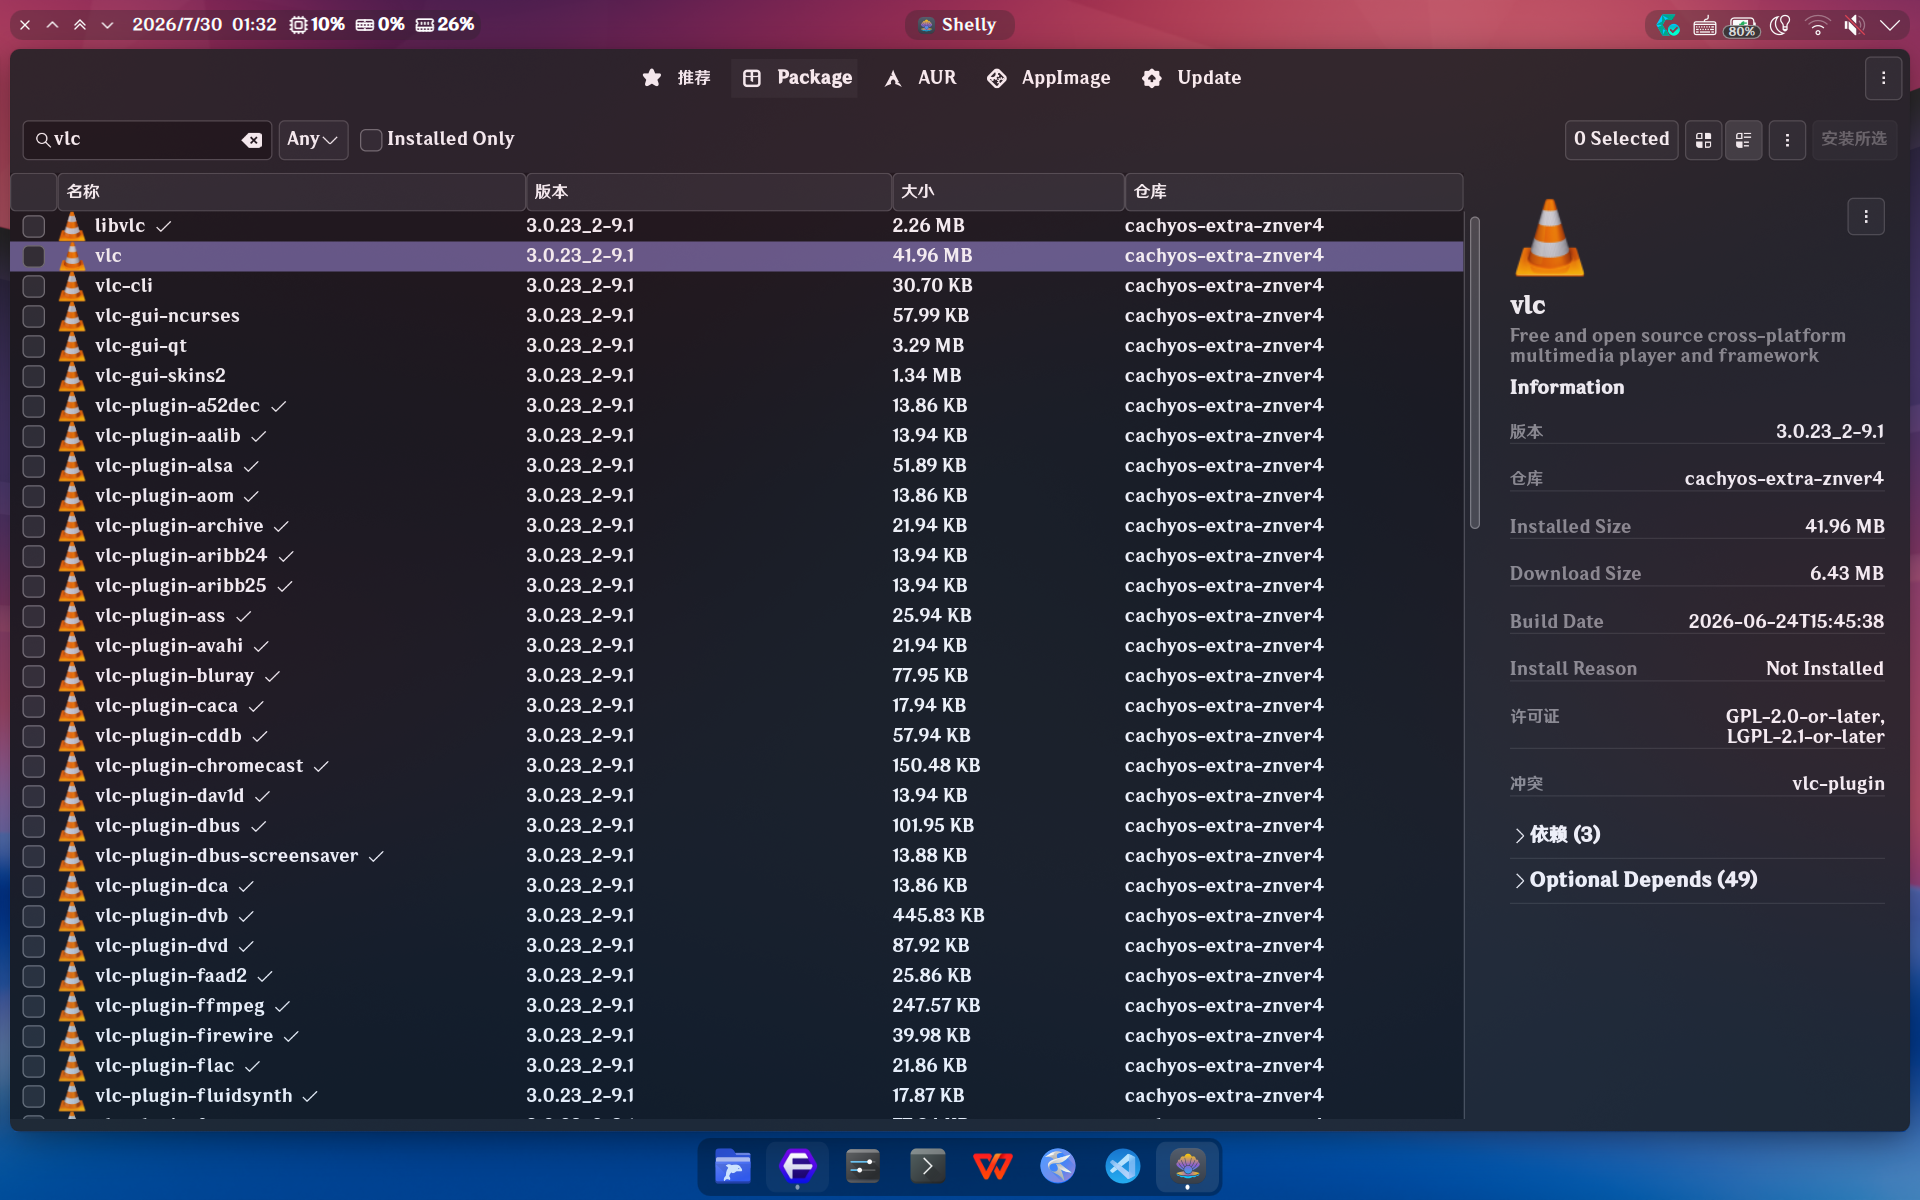The image size is (1920, 1200).
Task: Open the keyboard tray icon
Action: coord(1705,25)
